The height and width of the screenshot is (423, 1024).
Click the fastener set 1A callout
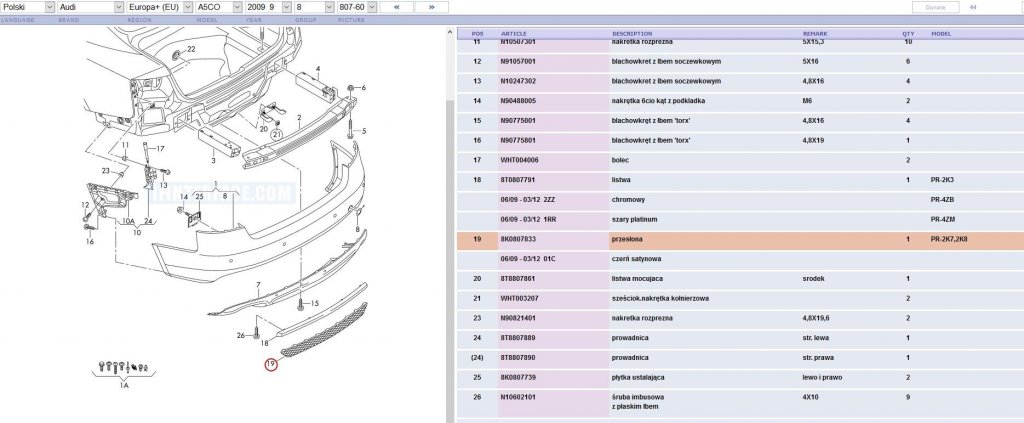point(123,386)
